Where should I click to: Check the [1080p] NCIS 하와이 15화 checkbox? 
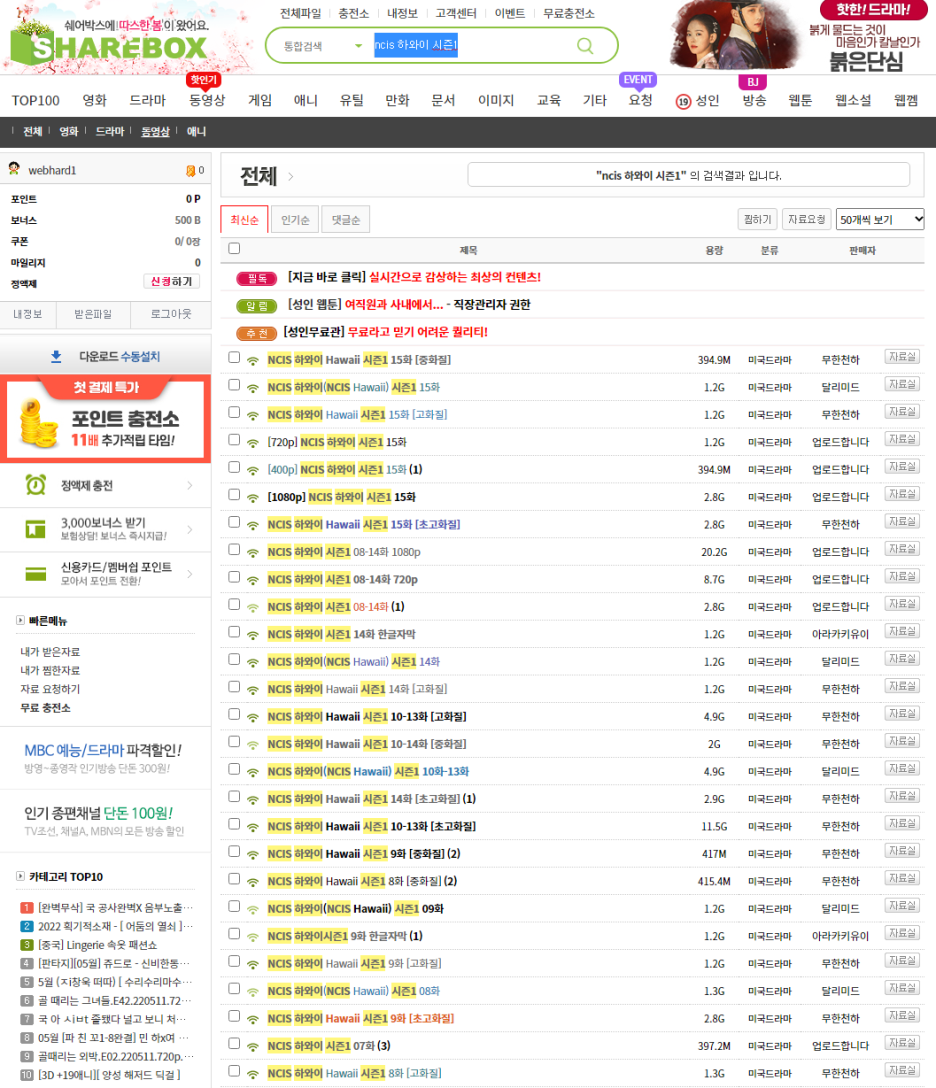[x=234, y=495]
